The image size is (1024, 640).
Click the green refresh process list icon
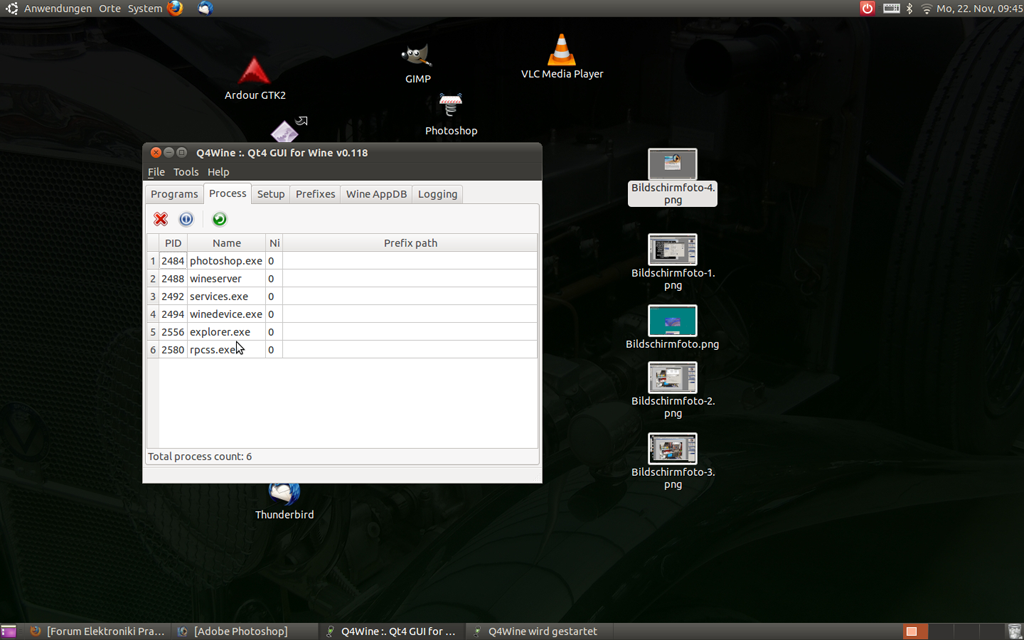point(219,219)
